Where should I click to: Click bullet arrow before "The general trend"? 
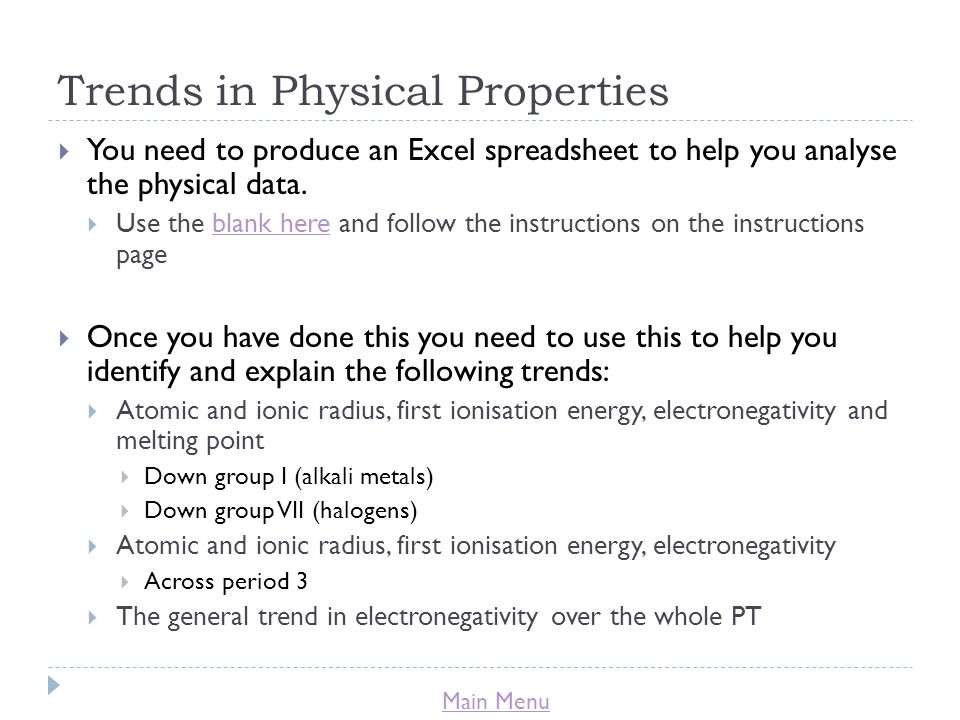pos(92,617)
